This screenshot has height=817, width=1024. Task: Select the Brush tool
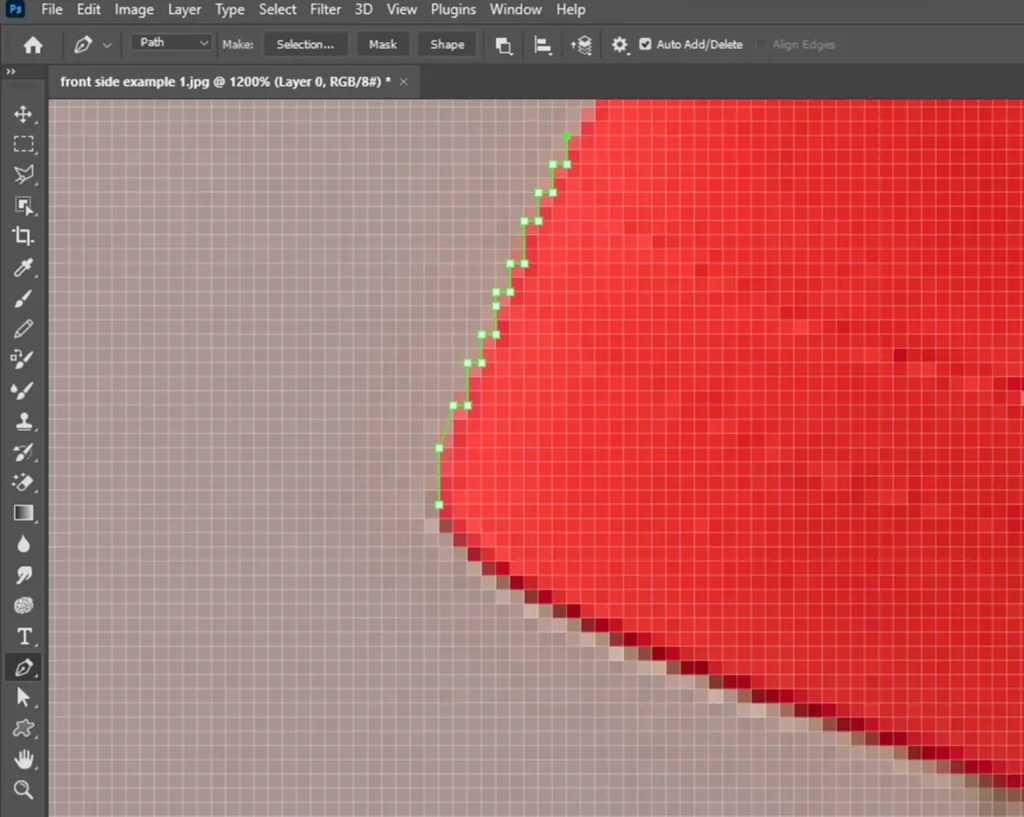[x=24, y=298]
